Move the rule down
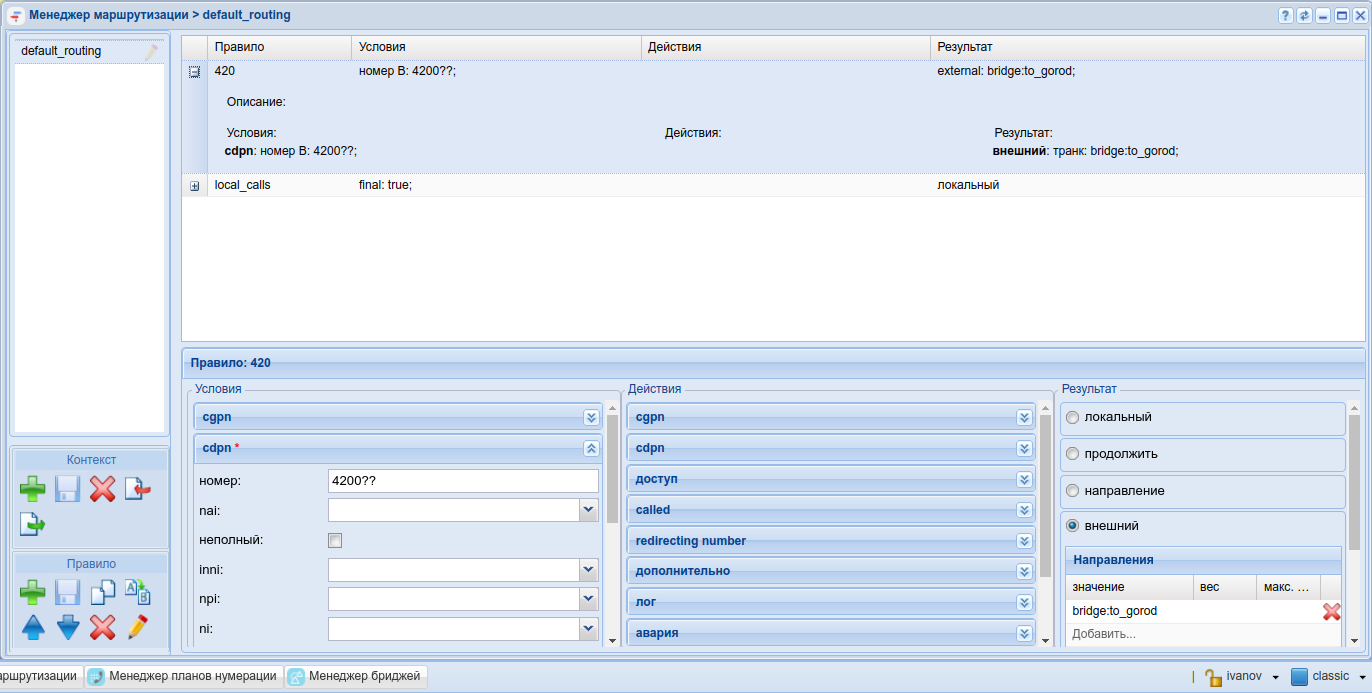 click(68, 628)
